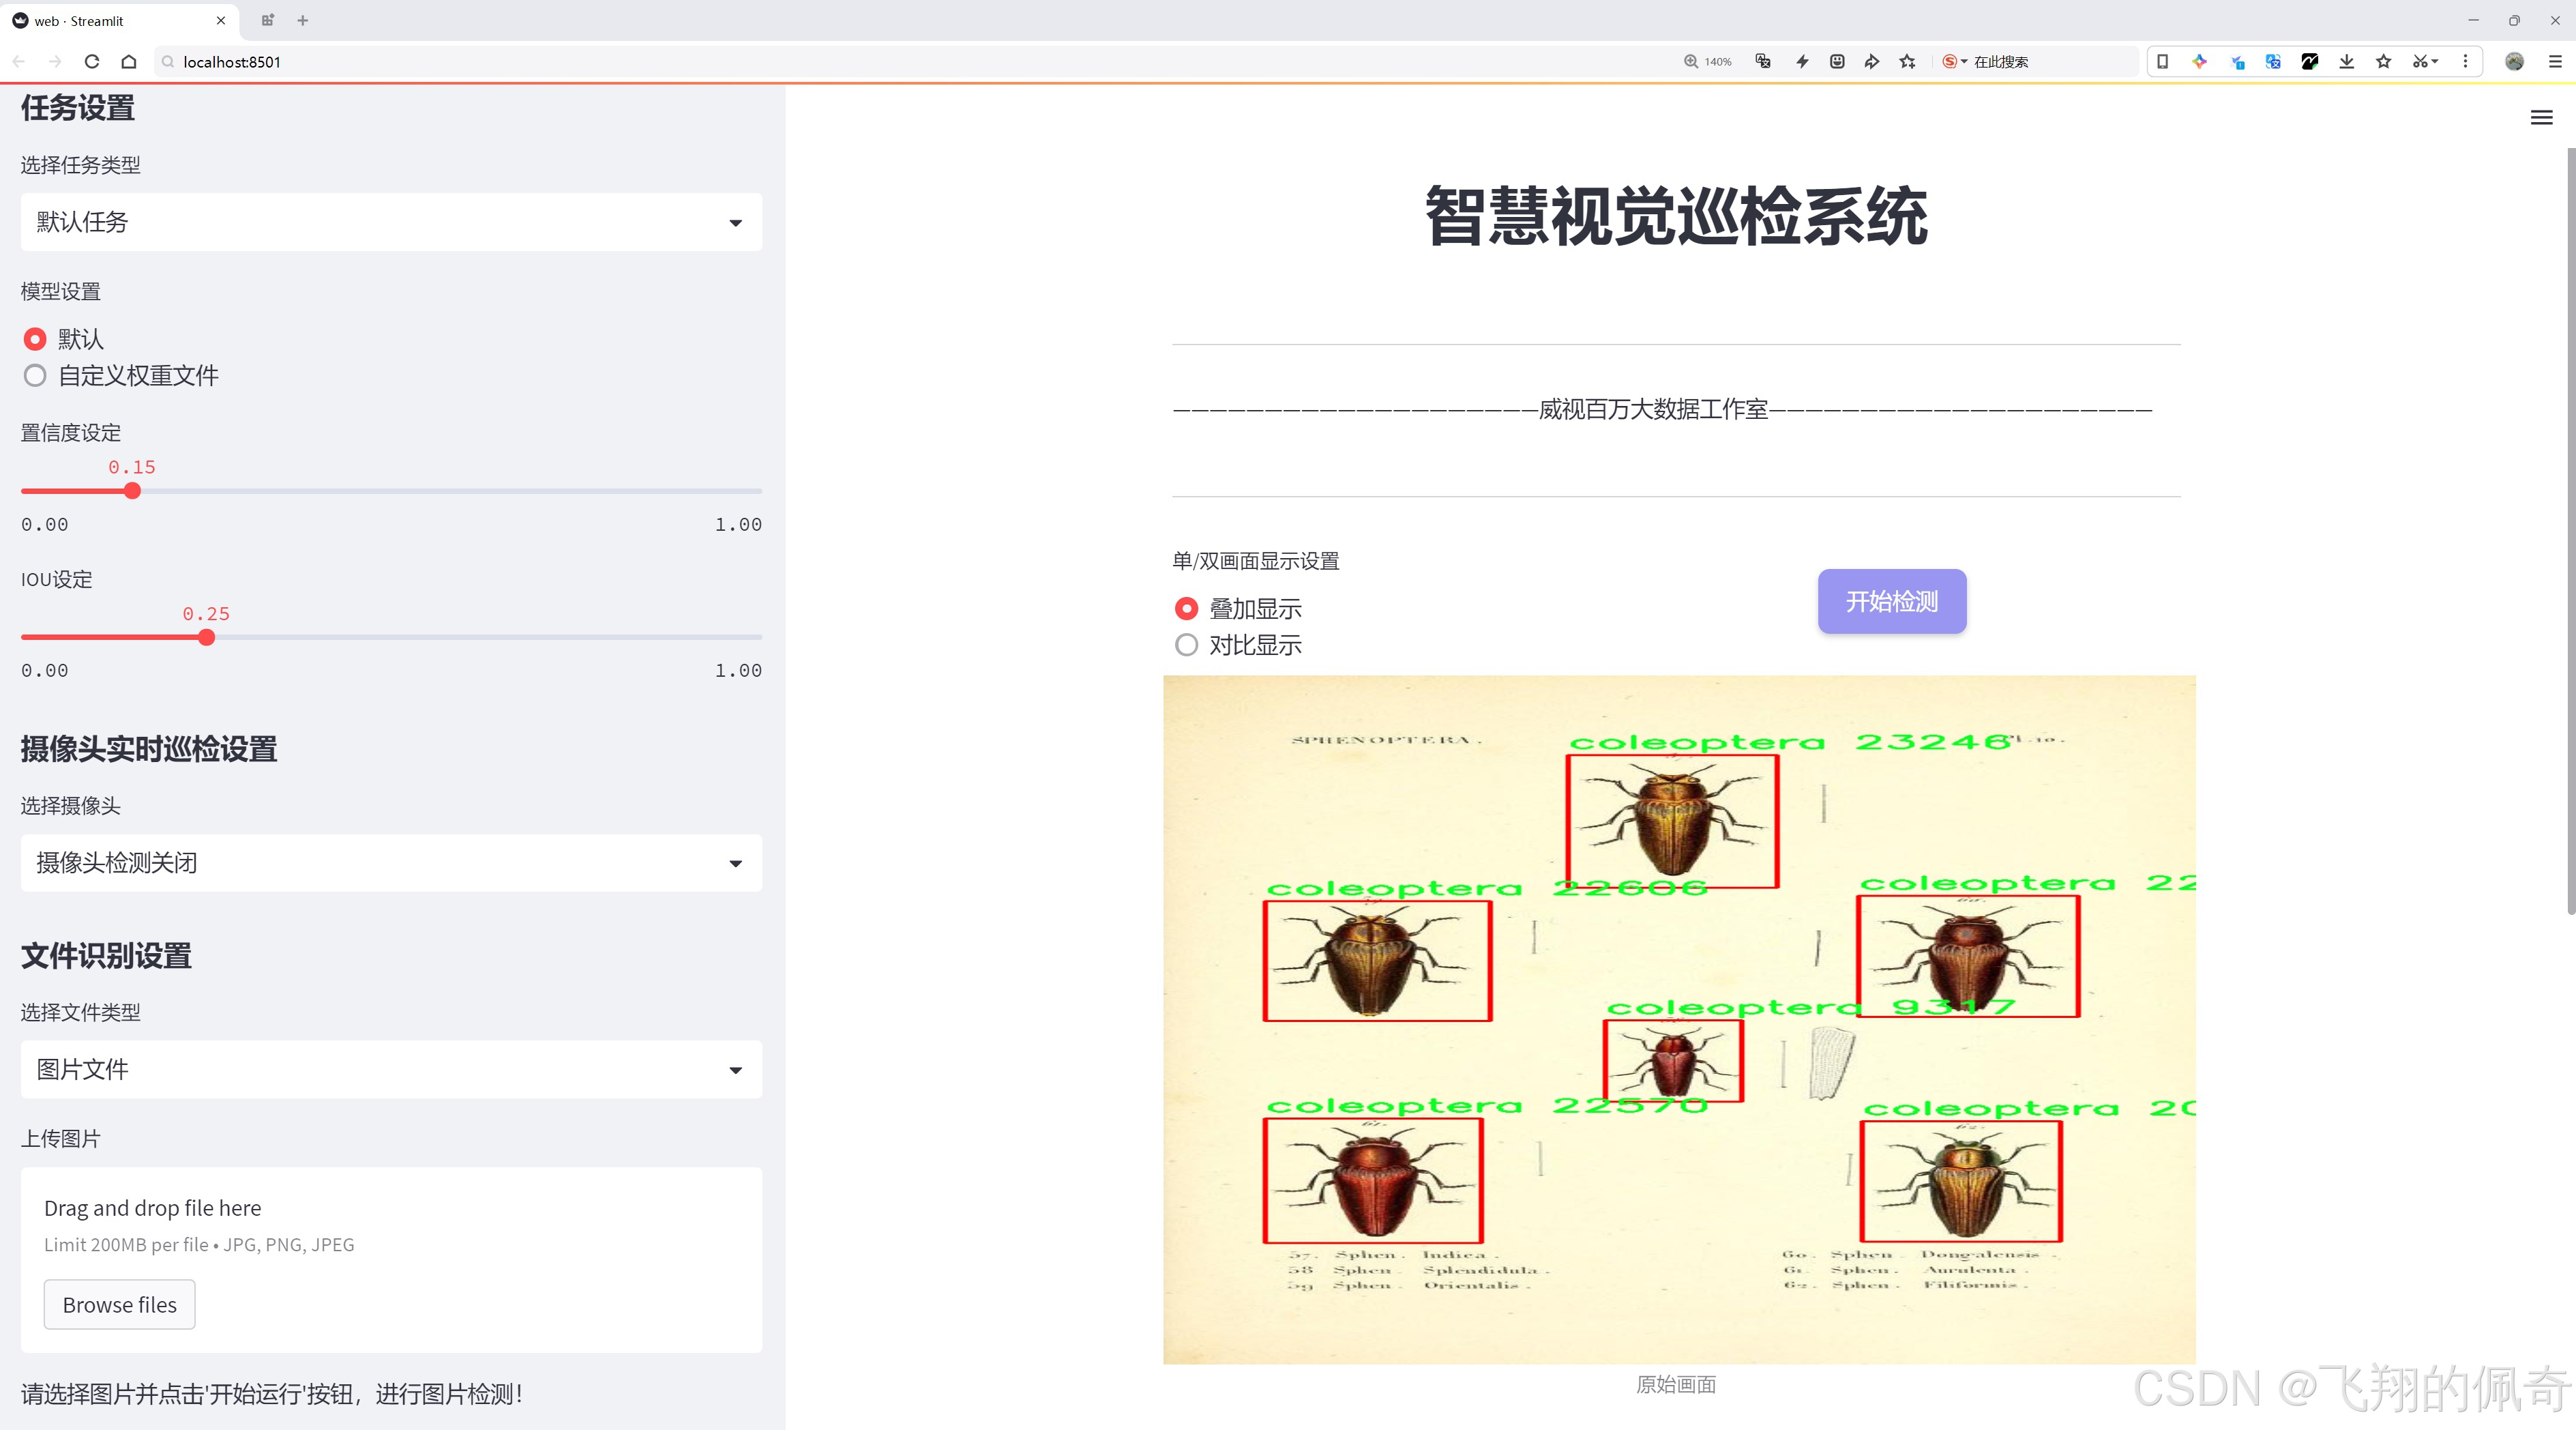Click the 置信度设定 label
Viewport: 2576px width, 1430px height.
71,433
